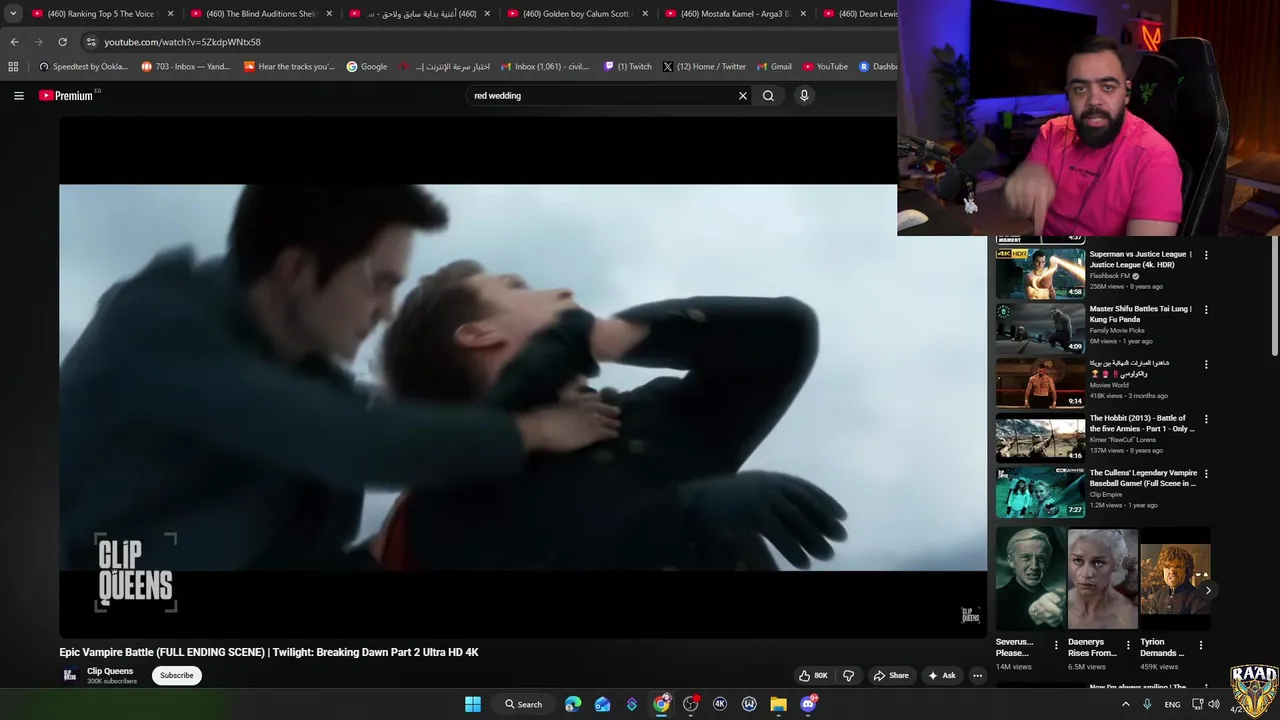Open the Google bookmark
The height and width of the screenshot is (720, 1280).
pos(367,67)
